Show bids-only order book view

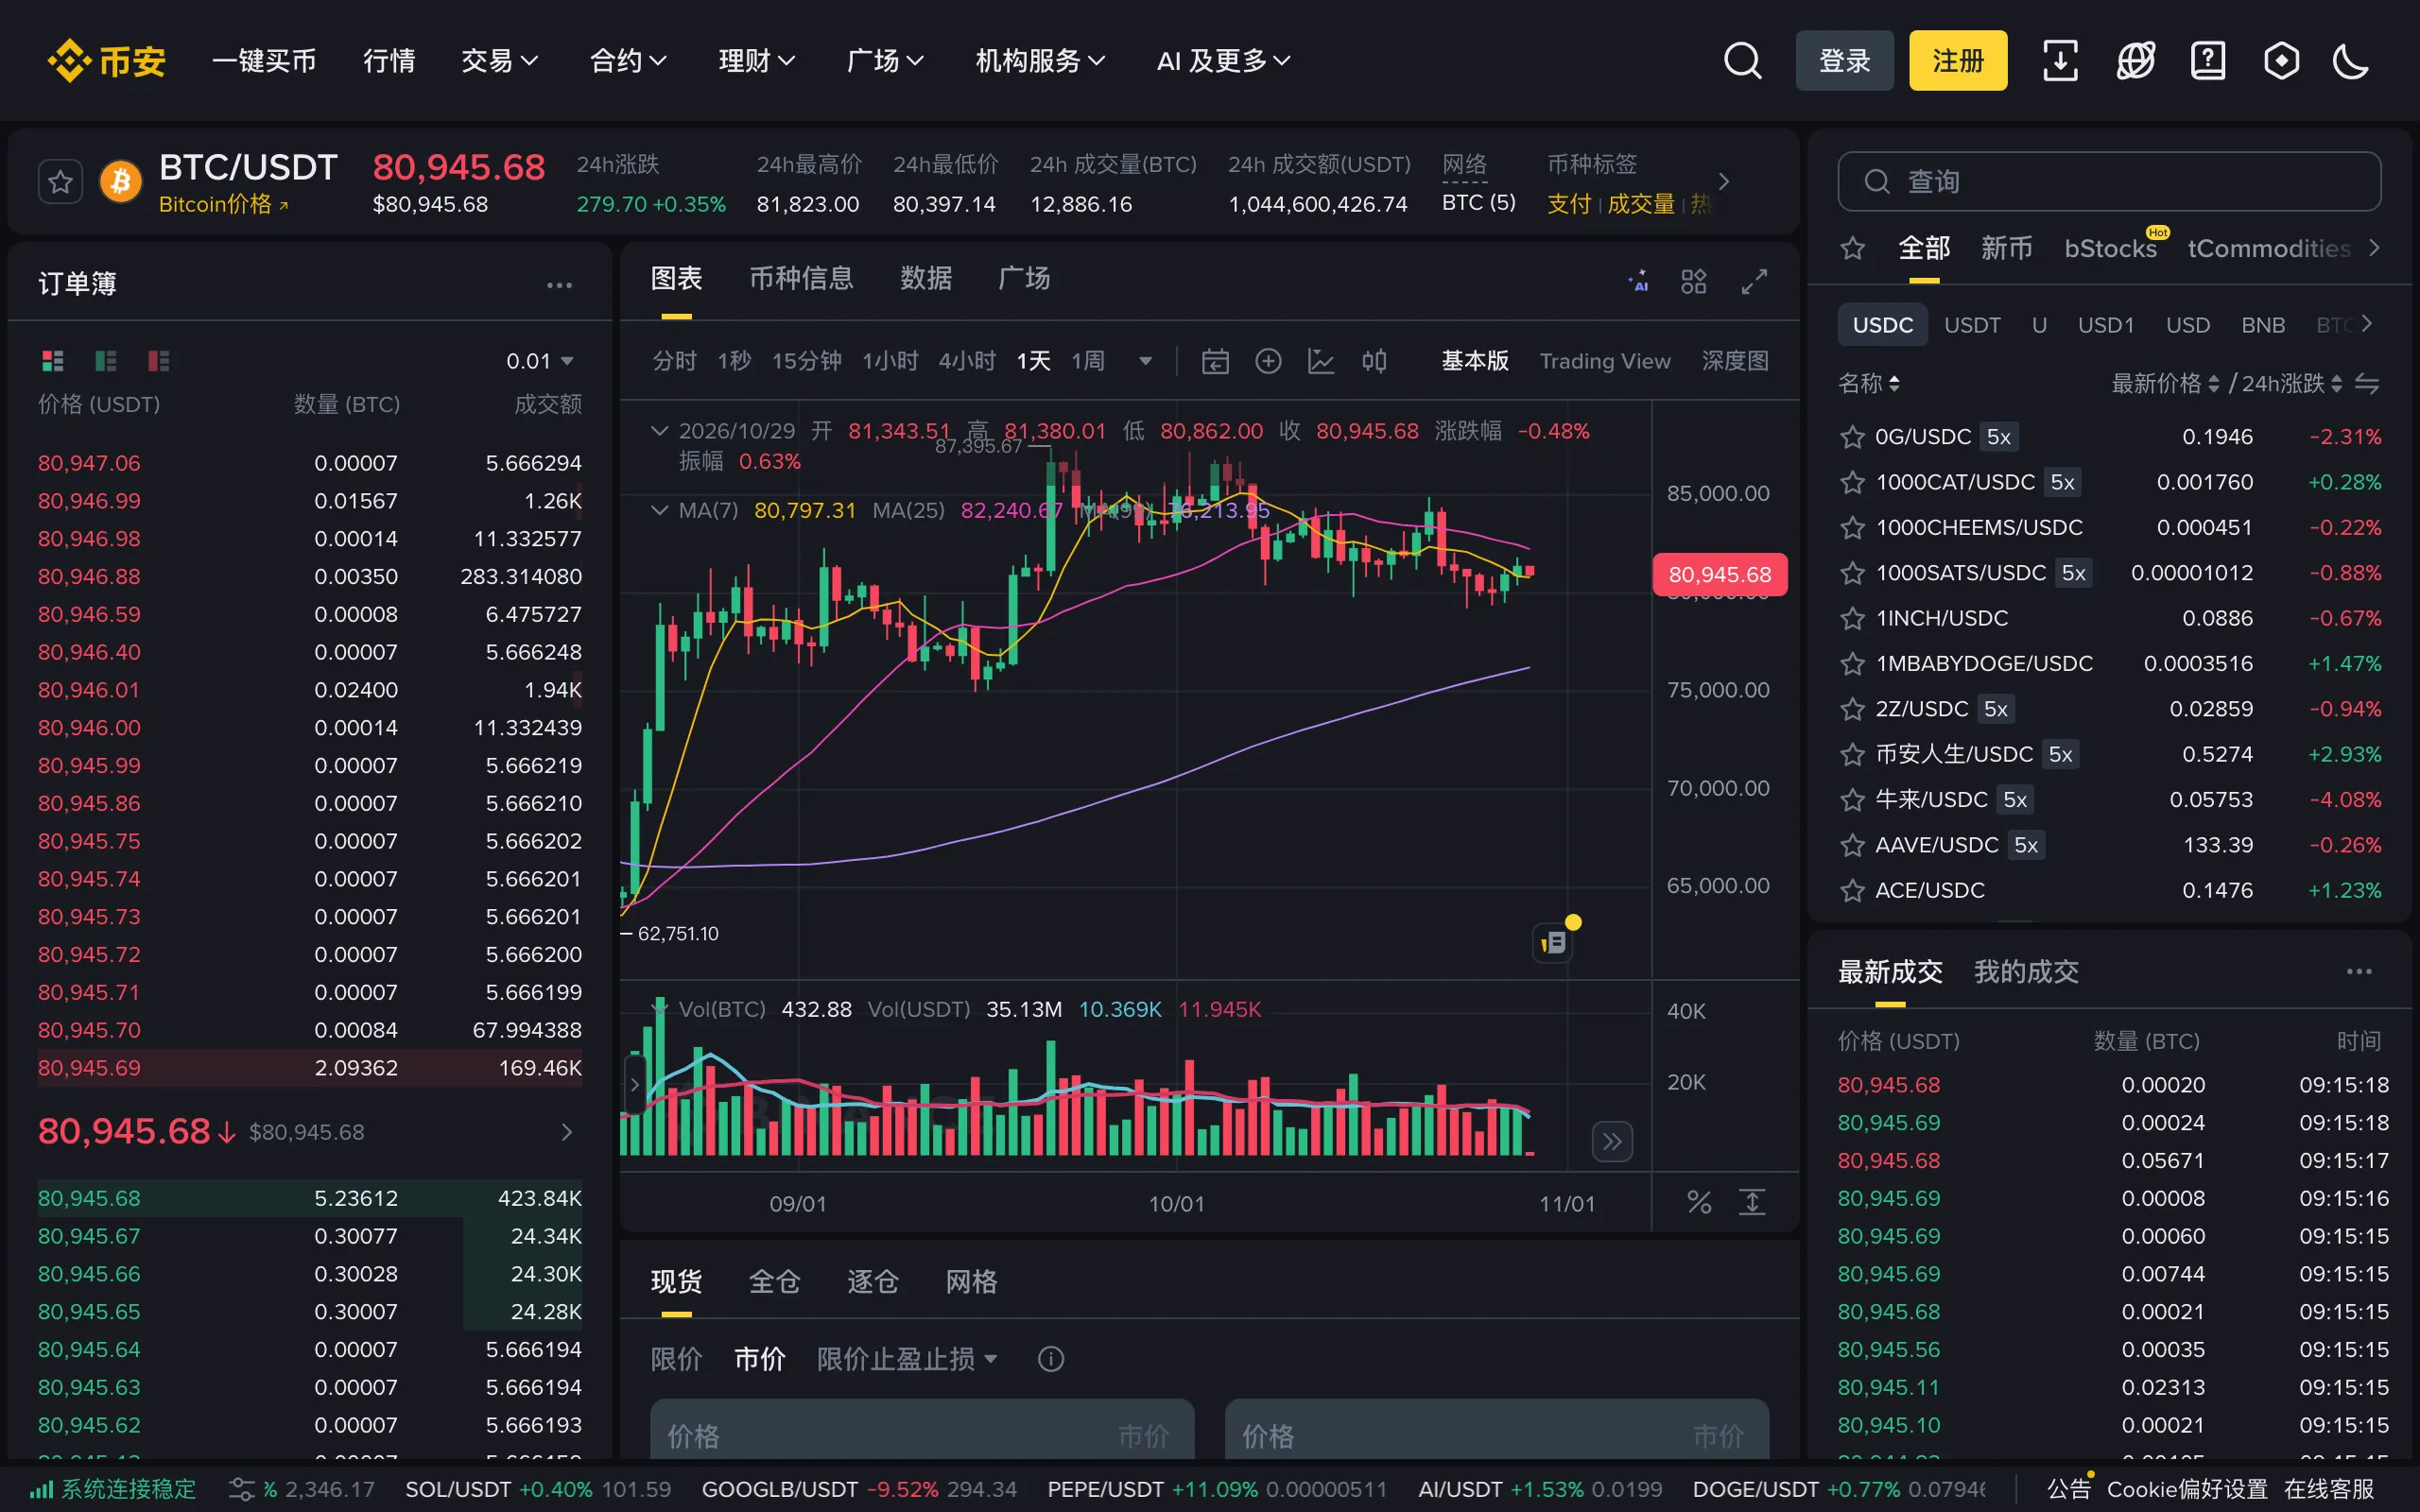point(106,360)
